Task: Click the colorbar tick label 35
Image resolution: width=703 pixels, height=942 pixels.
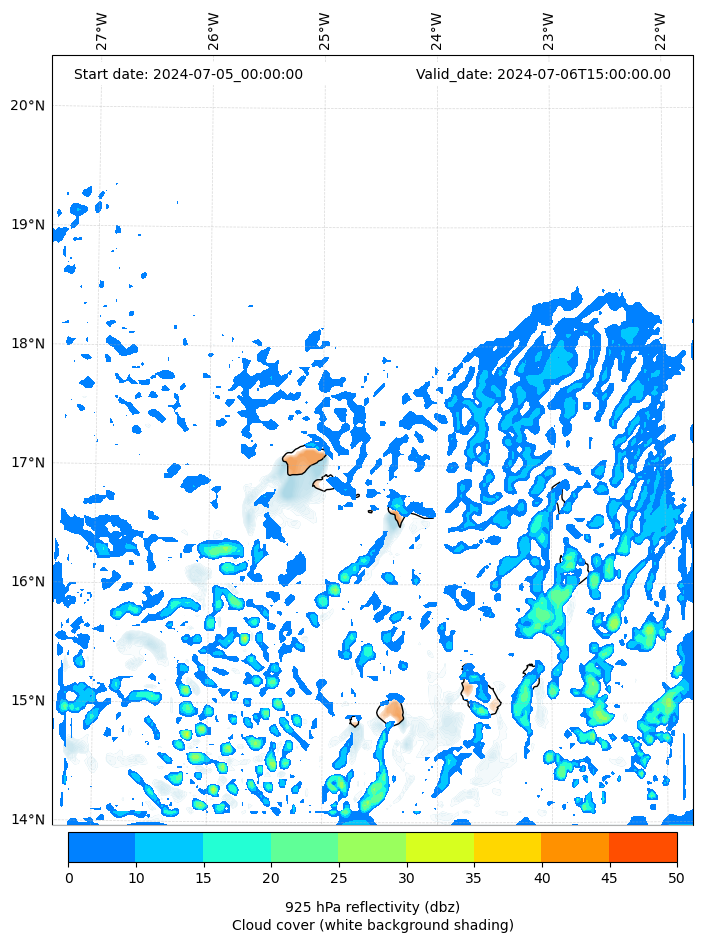Action: (473, 878)
